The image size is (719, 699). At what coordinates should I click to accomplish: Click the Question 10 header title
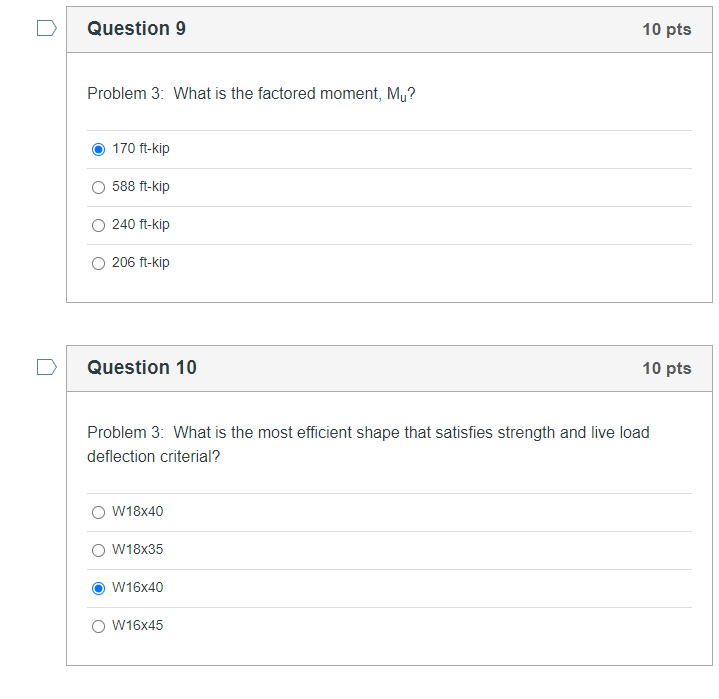click(x=142, y=367)
